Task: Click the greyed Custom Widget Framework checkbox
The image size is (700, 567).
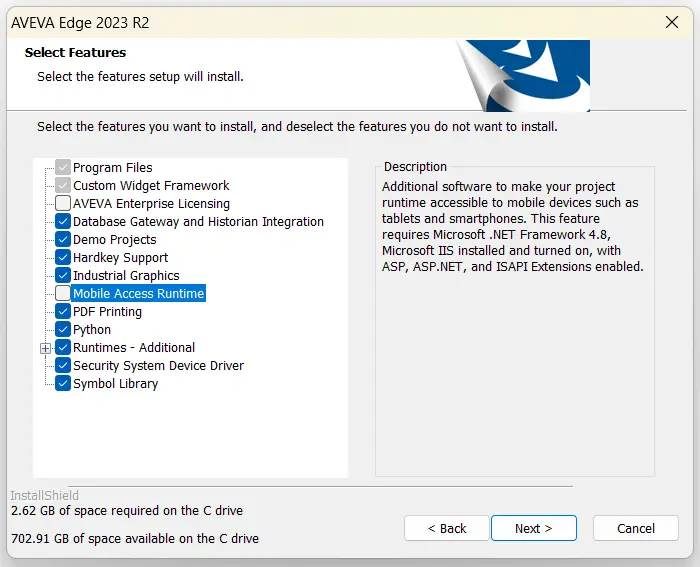Action: click(x=63, y=185)
